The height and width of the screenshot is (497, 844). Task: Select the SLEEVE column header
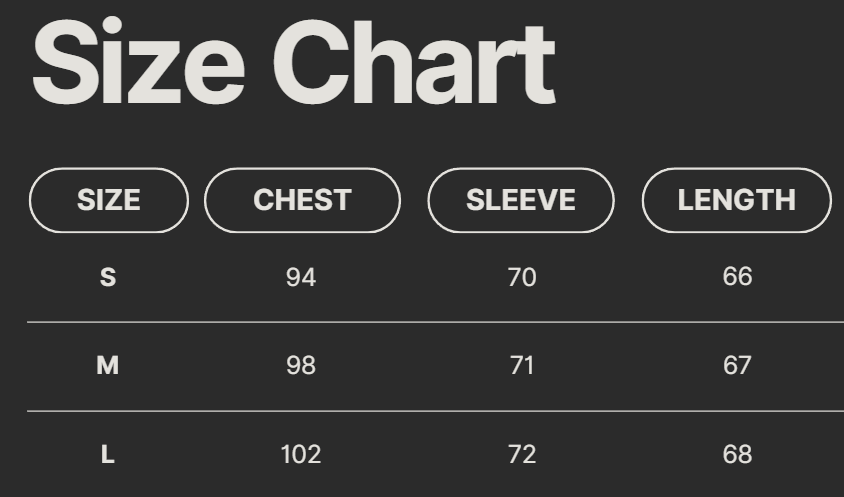(520, 200)
